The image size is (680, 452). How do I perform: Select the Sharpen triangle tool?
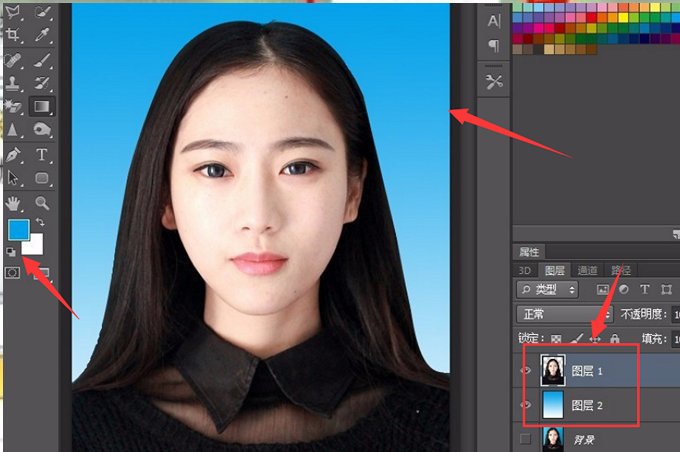[x=13, y=129]
